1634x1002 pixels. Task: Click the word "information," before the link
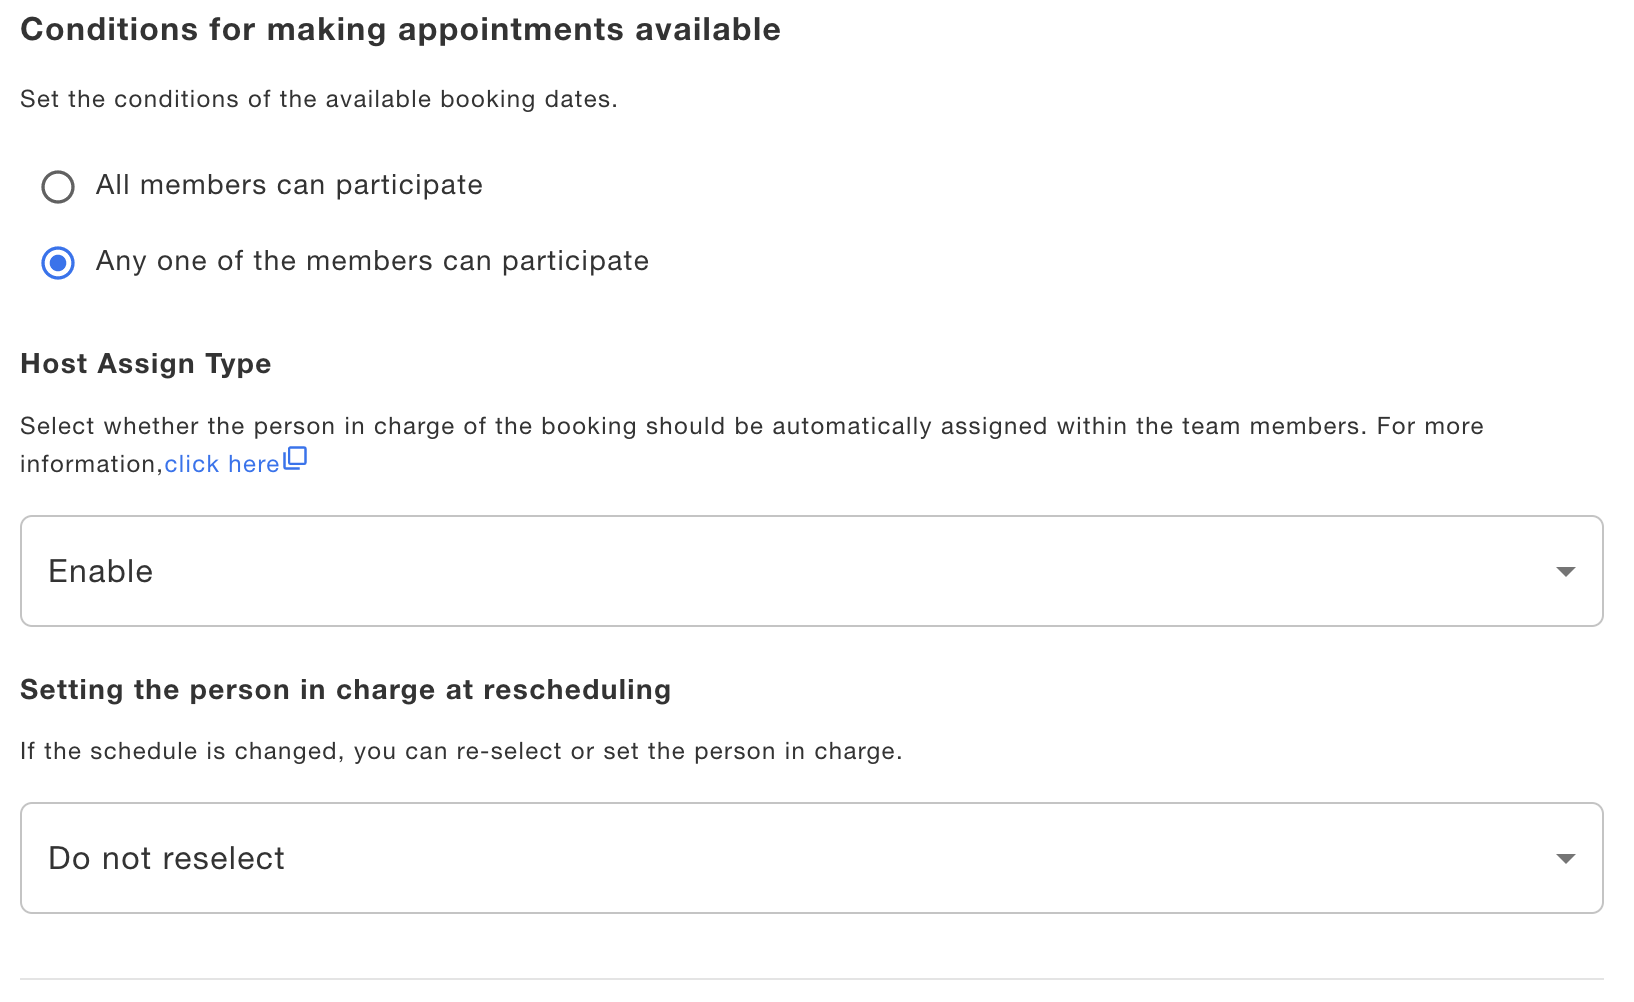(x=90, y=464)
